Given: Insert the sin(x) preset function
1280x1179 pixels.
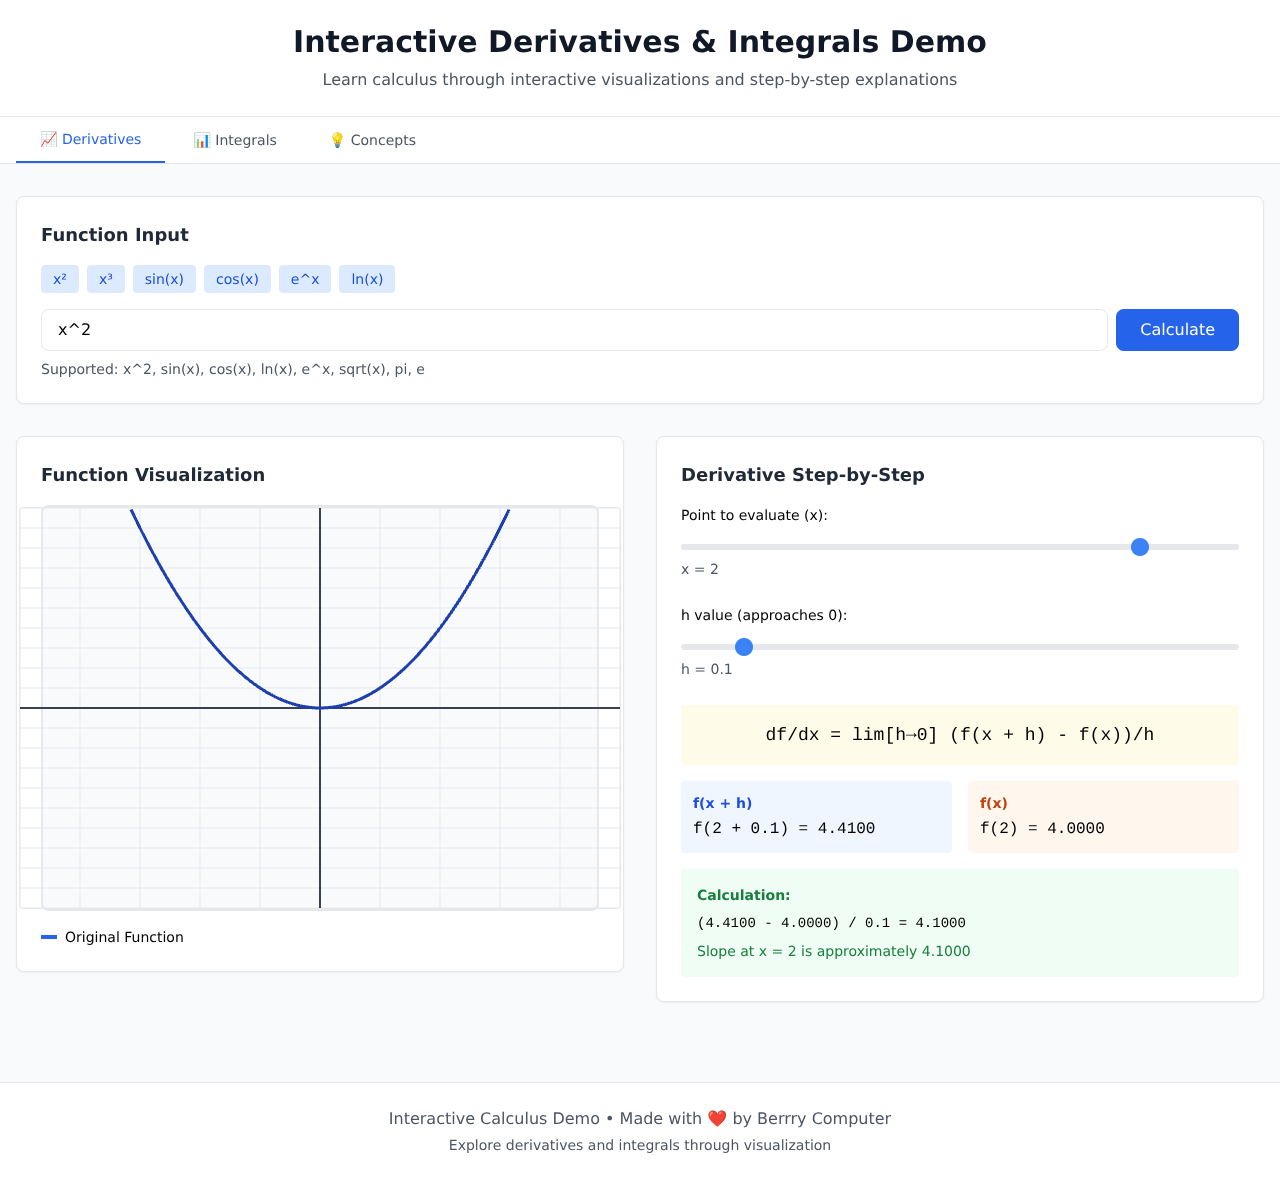Looking at the screenshot, I should [164, 279].
